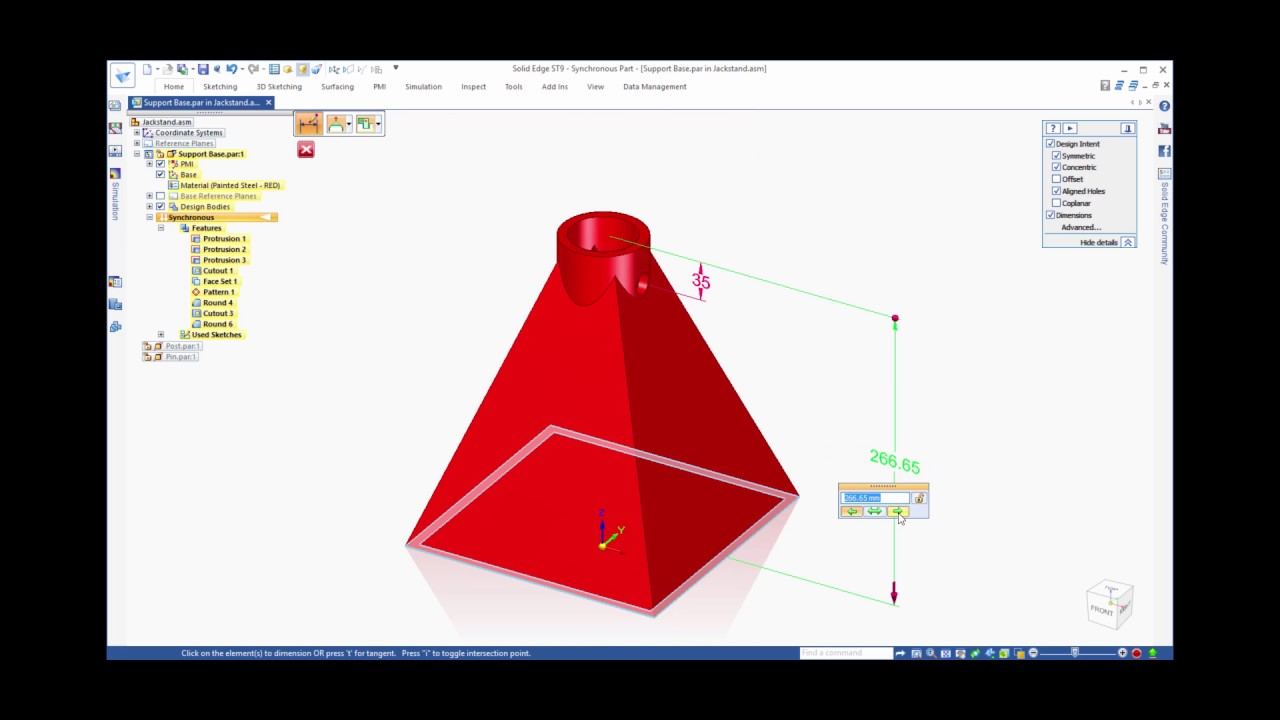Open the Simulation ribbon tab
This screenshot has height=720, width=1280.
[x=423, y=87]
